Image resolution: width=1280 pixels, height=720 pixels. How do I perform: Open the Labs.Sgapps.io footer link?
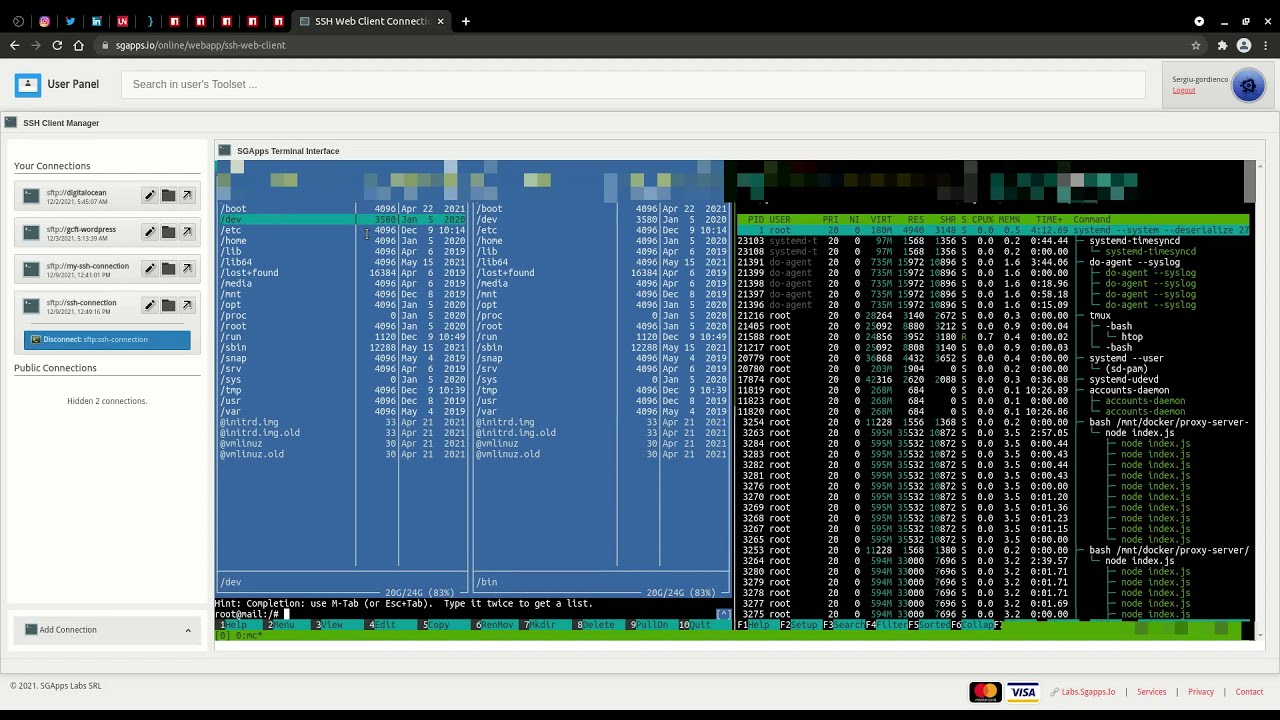pos(1088,692)
